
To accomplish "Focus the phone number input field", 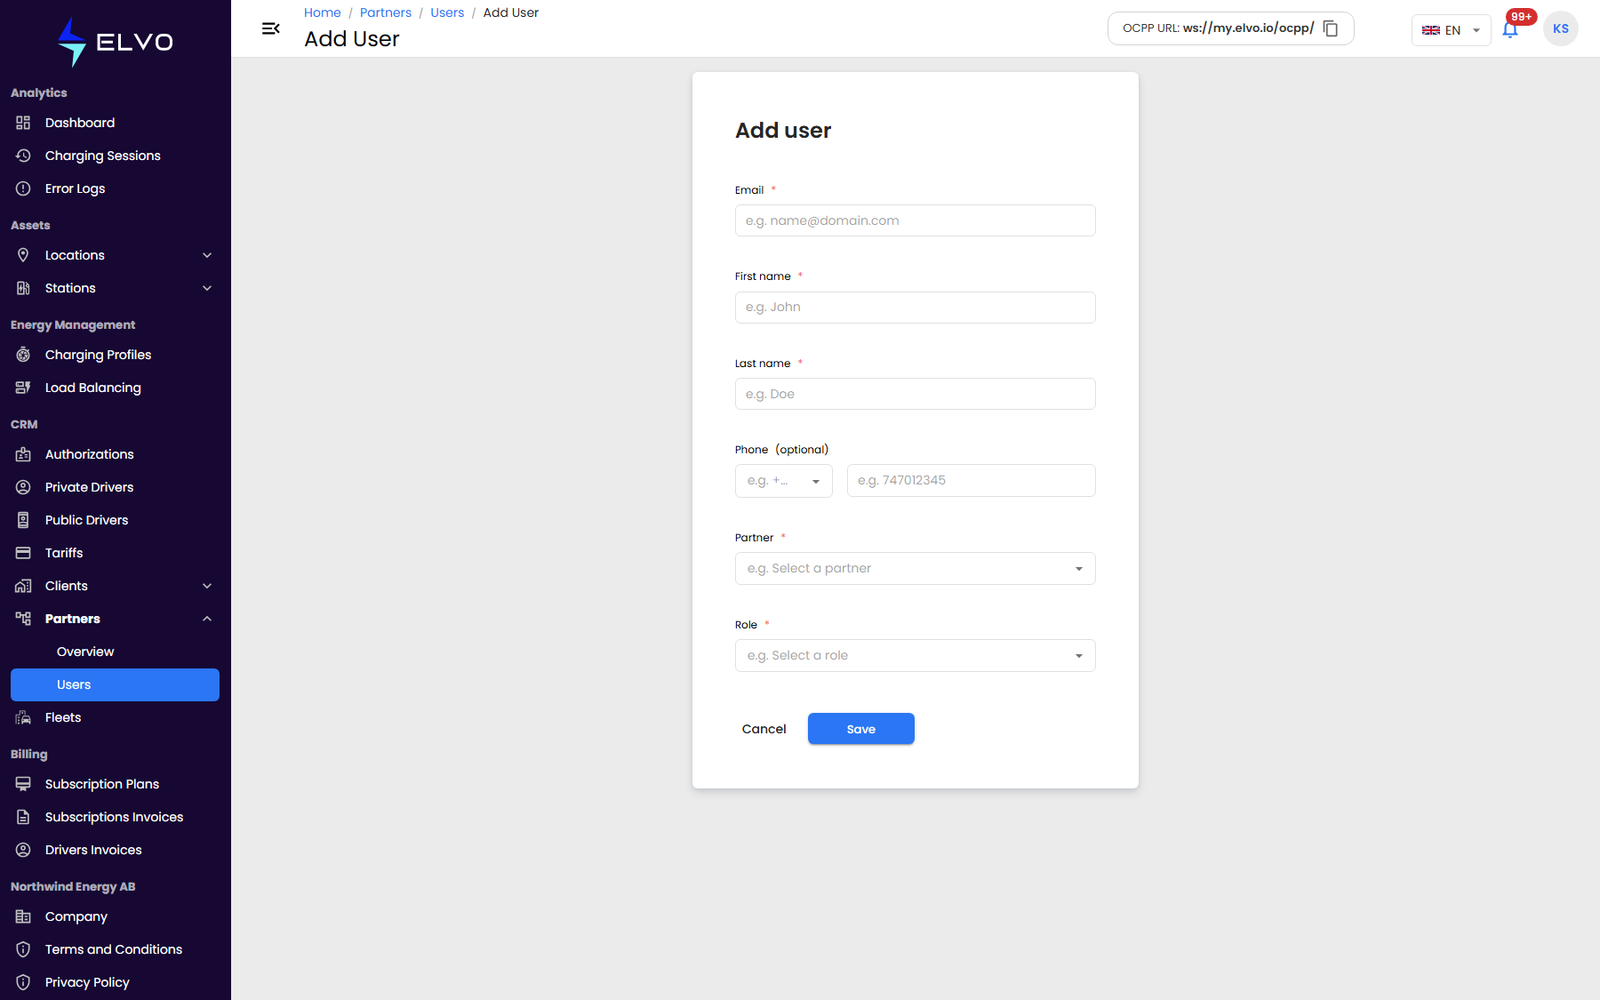I will point(971,481).
